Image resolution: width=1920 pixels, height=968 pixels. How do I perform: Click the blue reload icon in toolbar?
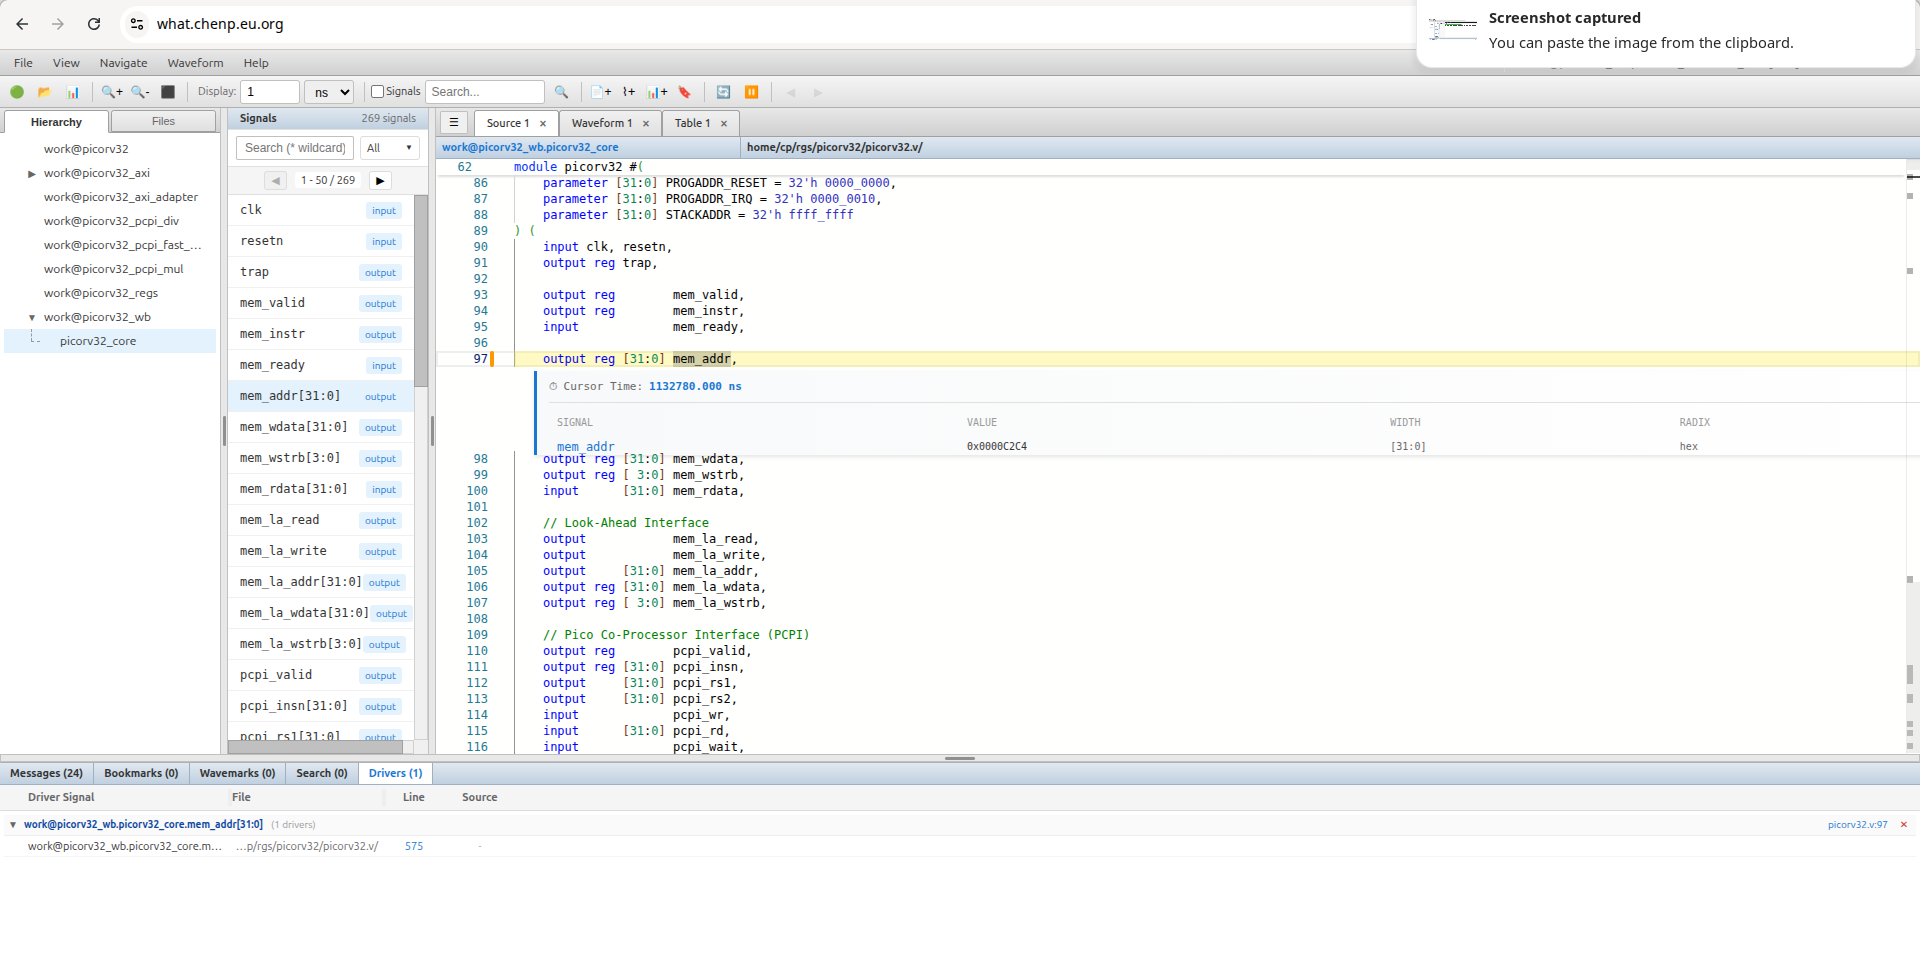723,92
